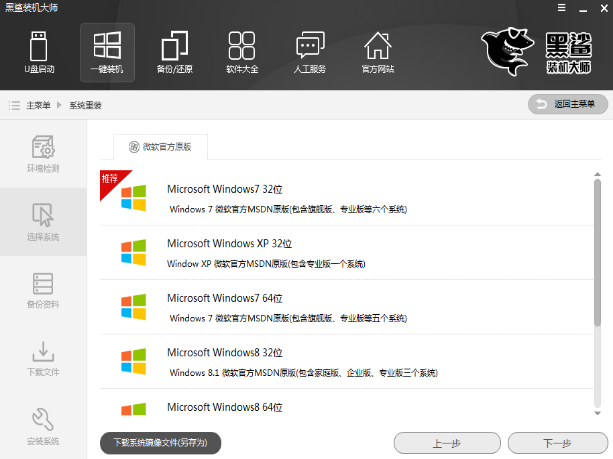613x459 pixels.
Task: Select the 一键装机 toolbar icon
Action: [x=107, y=52]
